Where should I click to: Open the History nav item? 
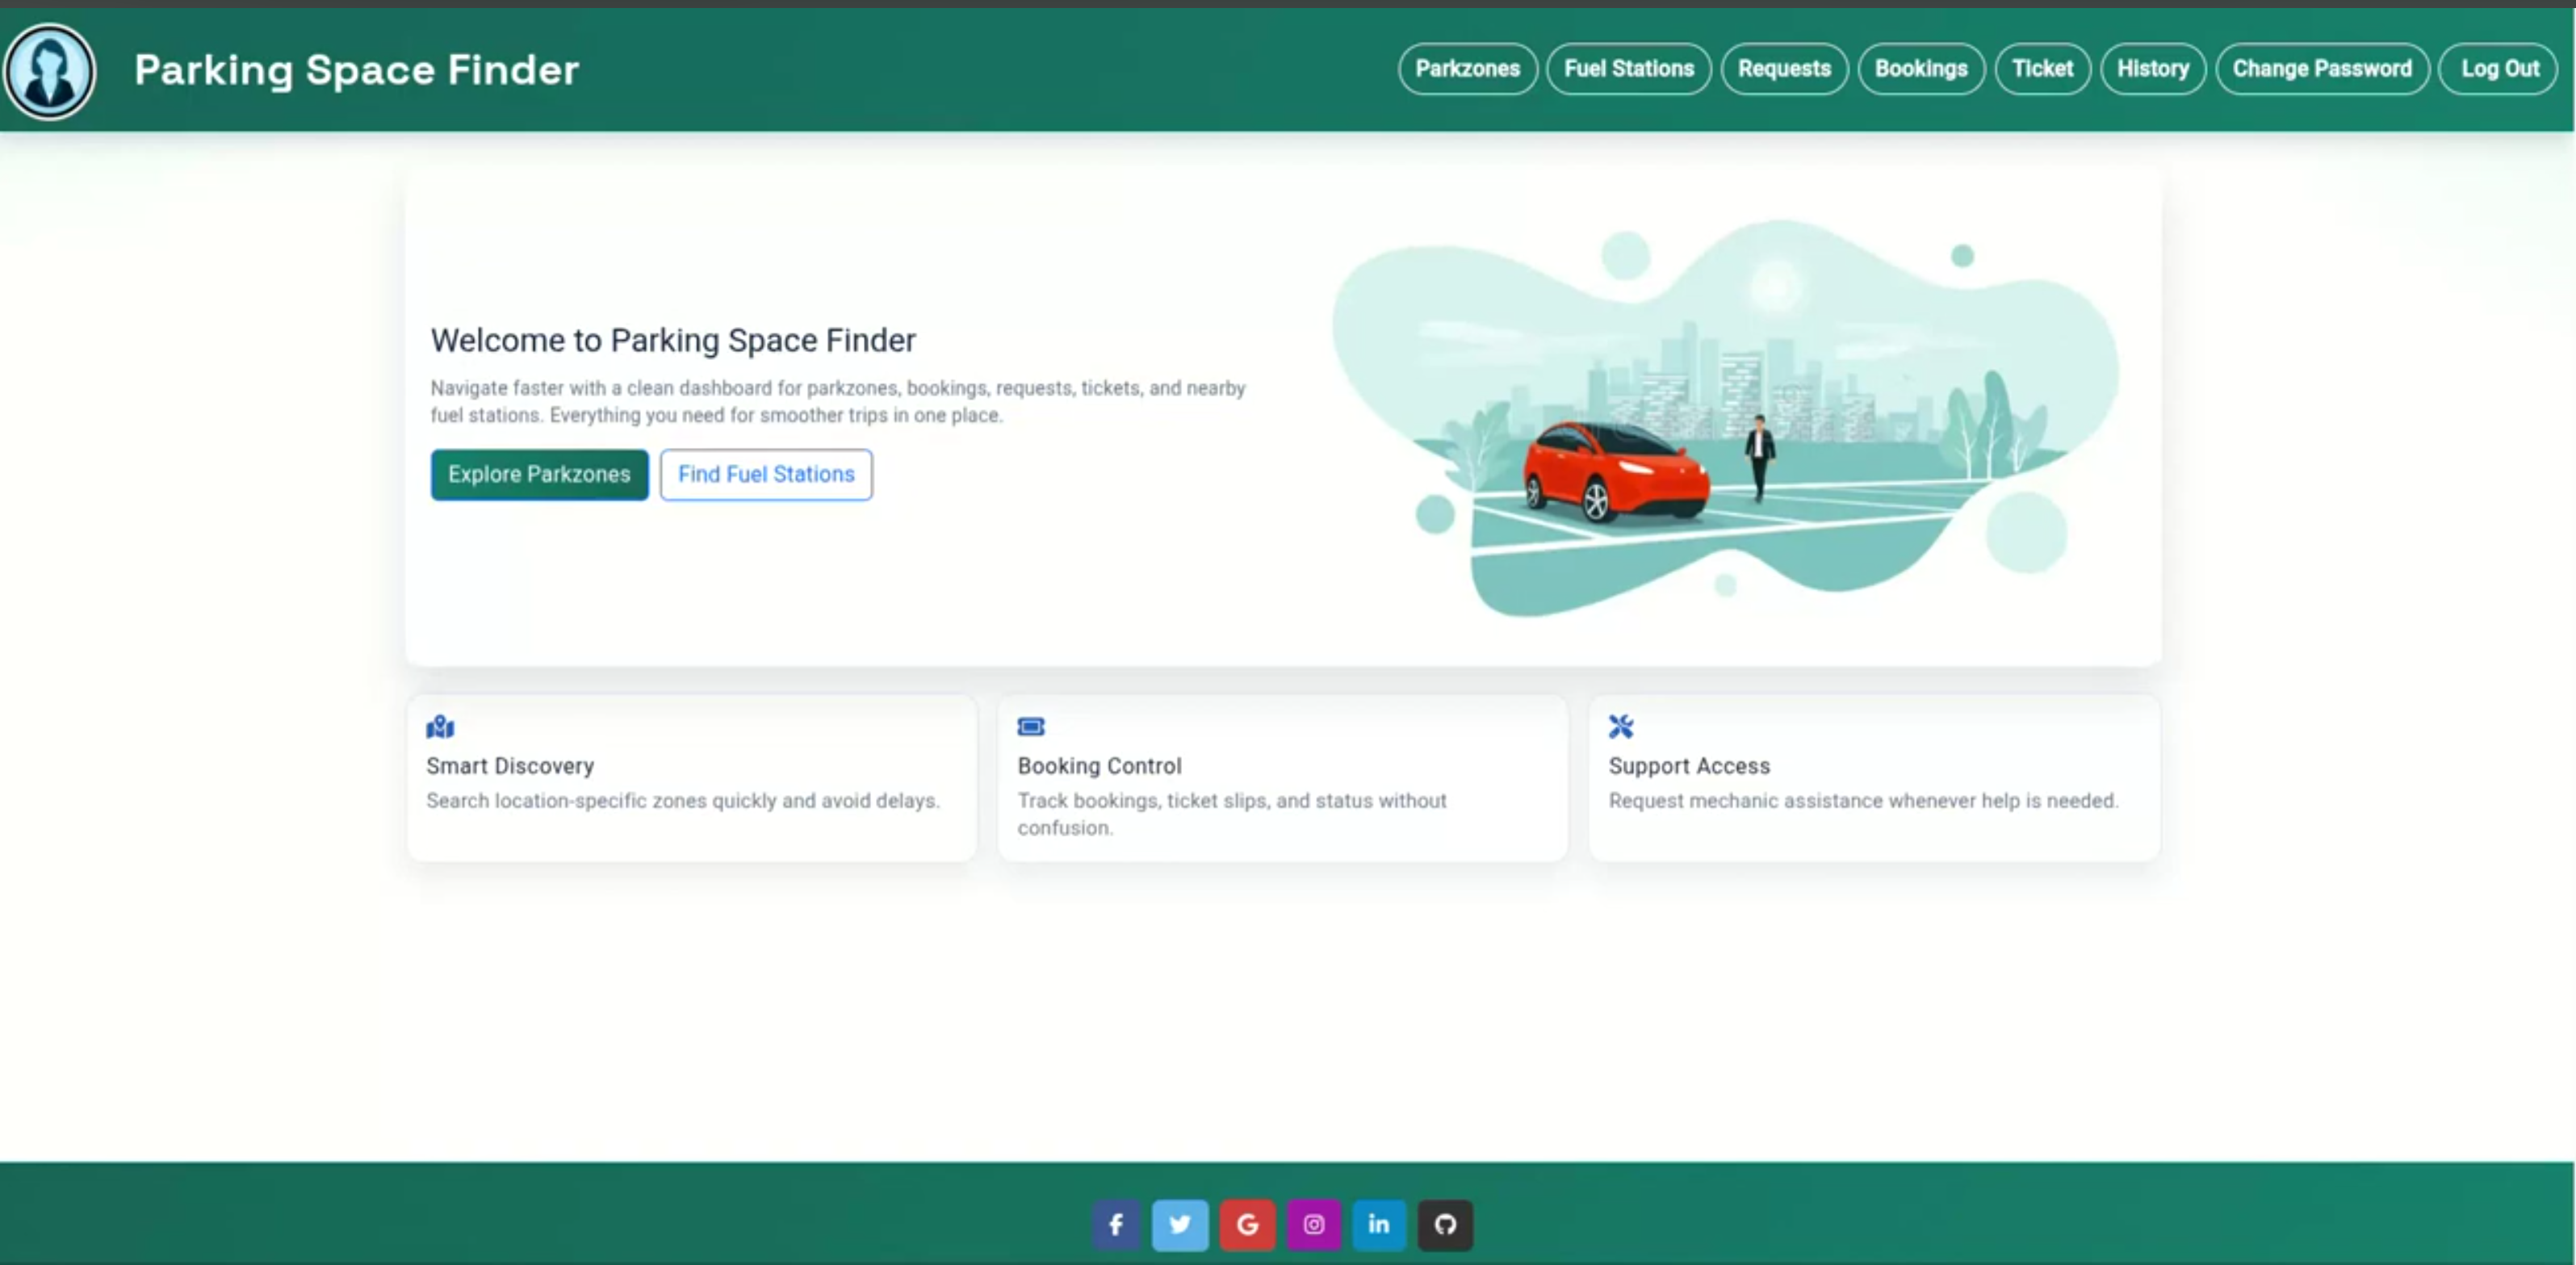[2153, 69]
